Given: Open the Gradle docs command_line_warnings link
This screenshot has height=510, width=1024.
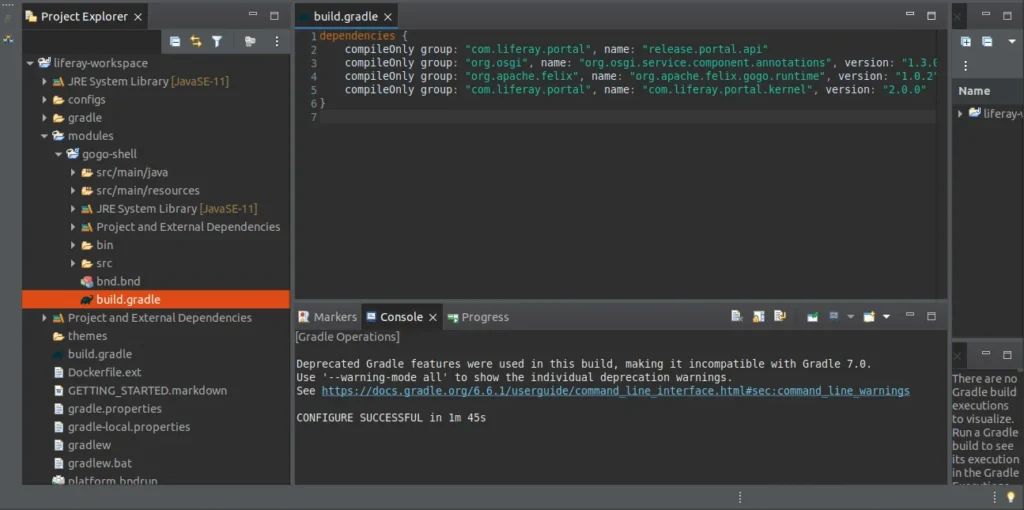Looking at the screenshot, I should point(615,390).
